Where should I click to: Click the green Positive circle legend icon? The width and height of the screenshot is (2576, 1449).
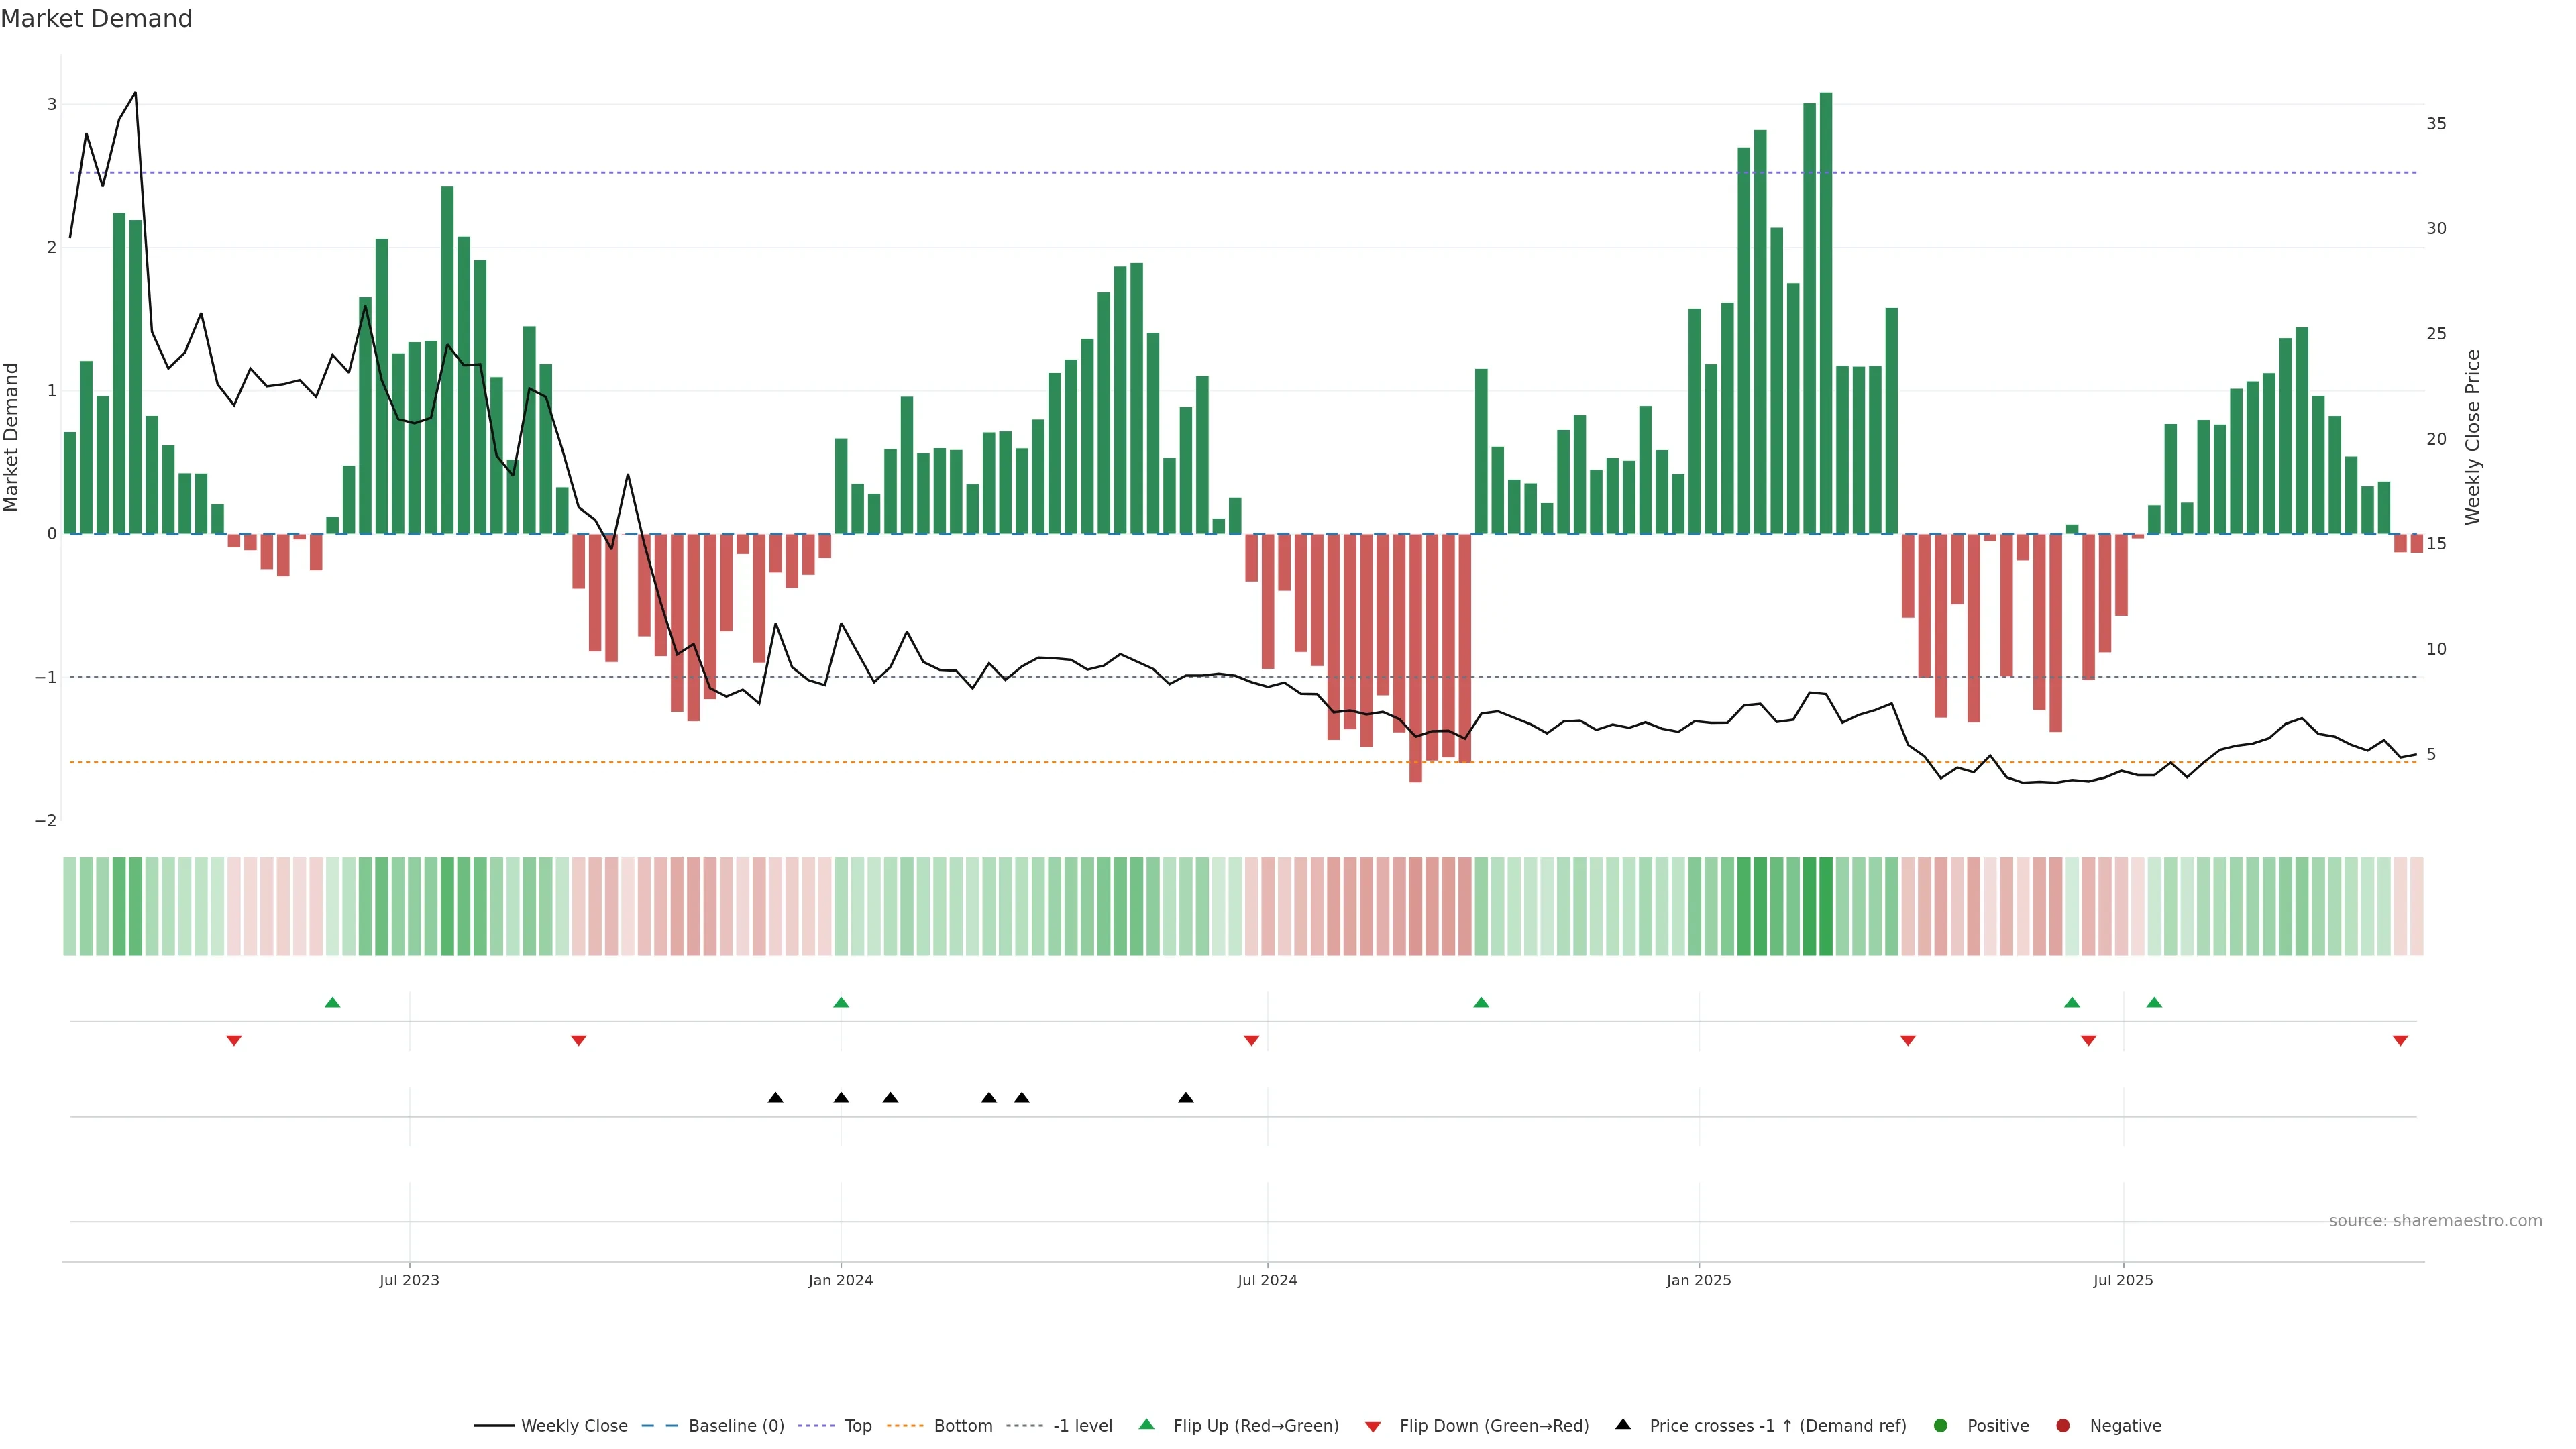(1941, 1425)
